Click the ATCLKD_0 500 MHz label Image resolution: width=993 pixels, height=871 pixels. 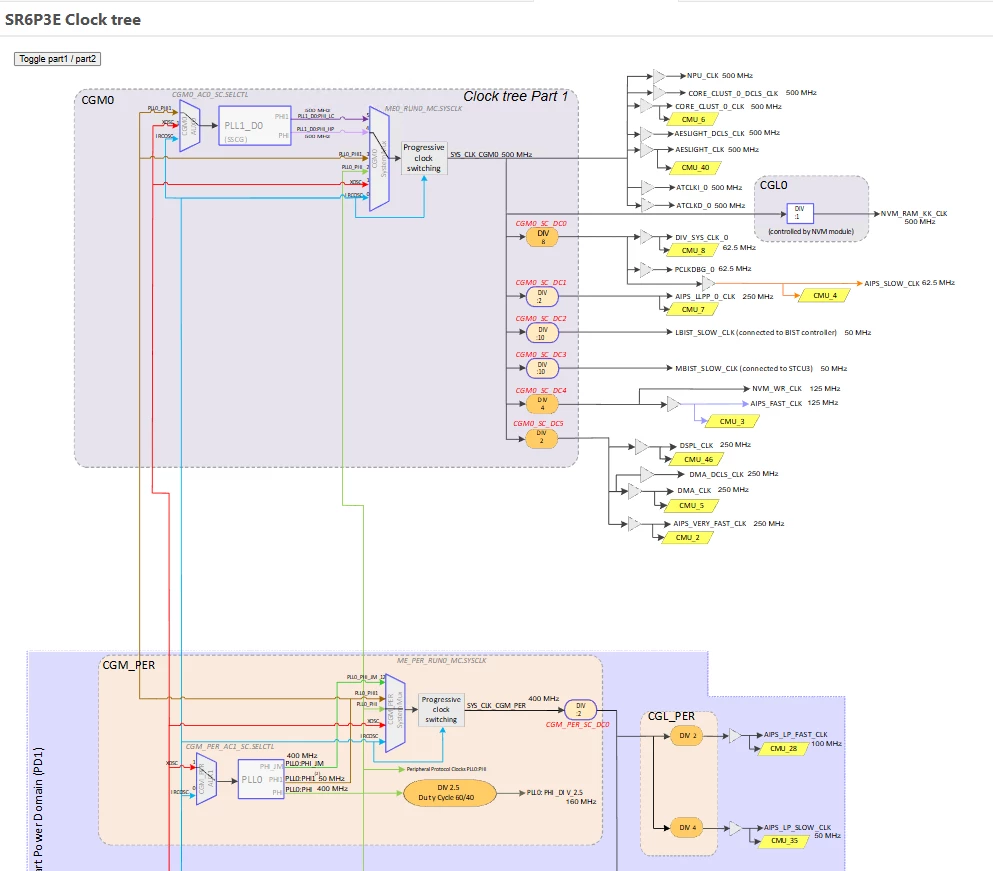[x=711, y=205]
